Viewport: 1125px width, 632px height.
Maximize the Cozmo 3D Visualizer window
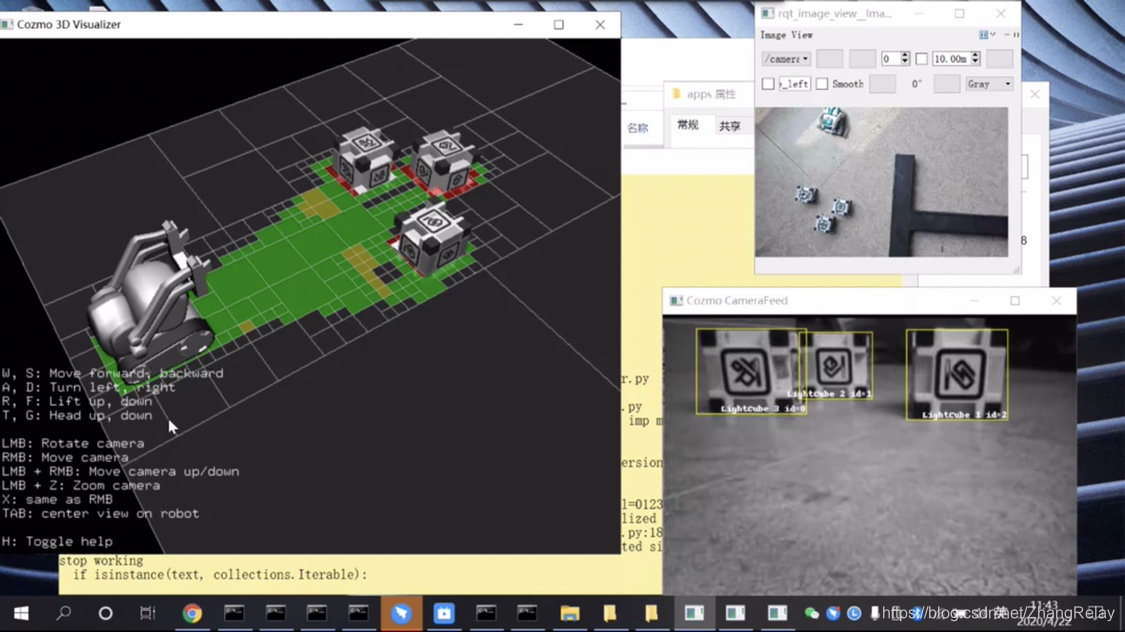tap(559, 24)
